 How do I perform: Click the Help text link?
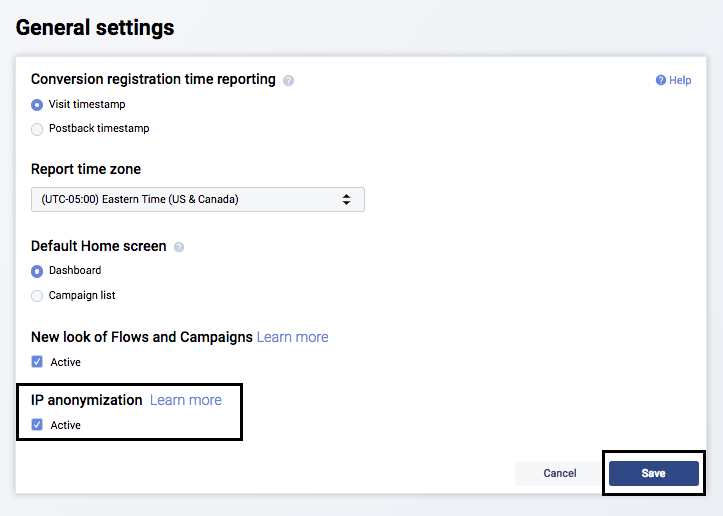[x=680, y=80]
